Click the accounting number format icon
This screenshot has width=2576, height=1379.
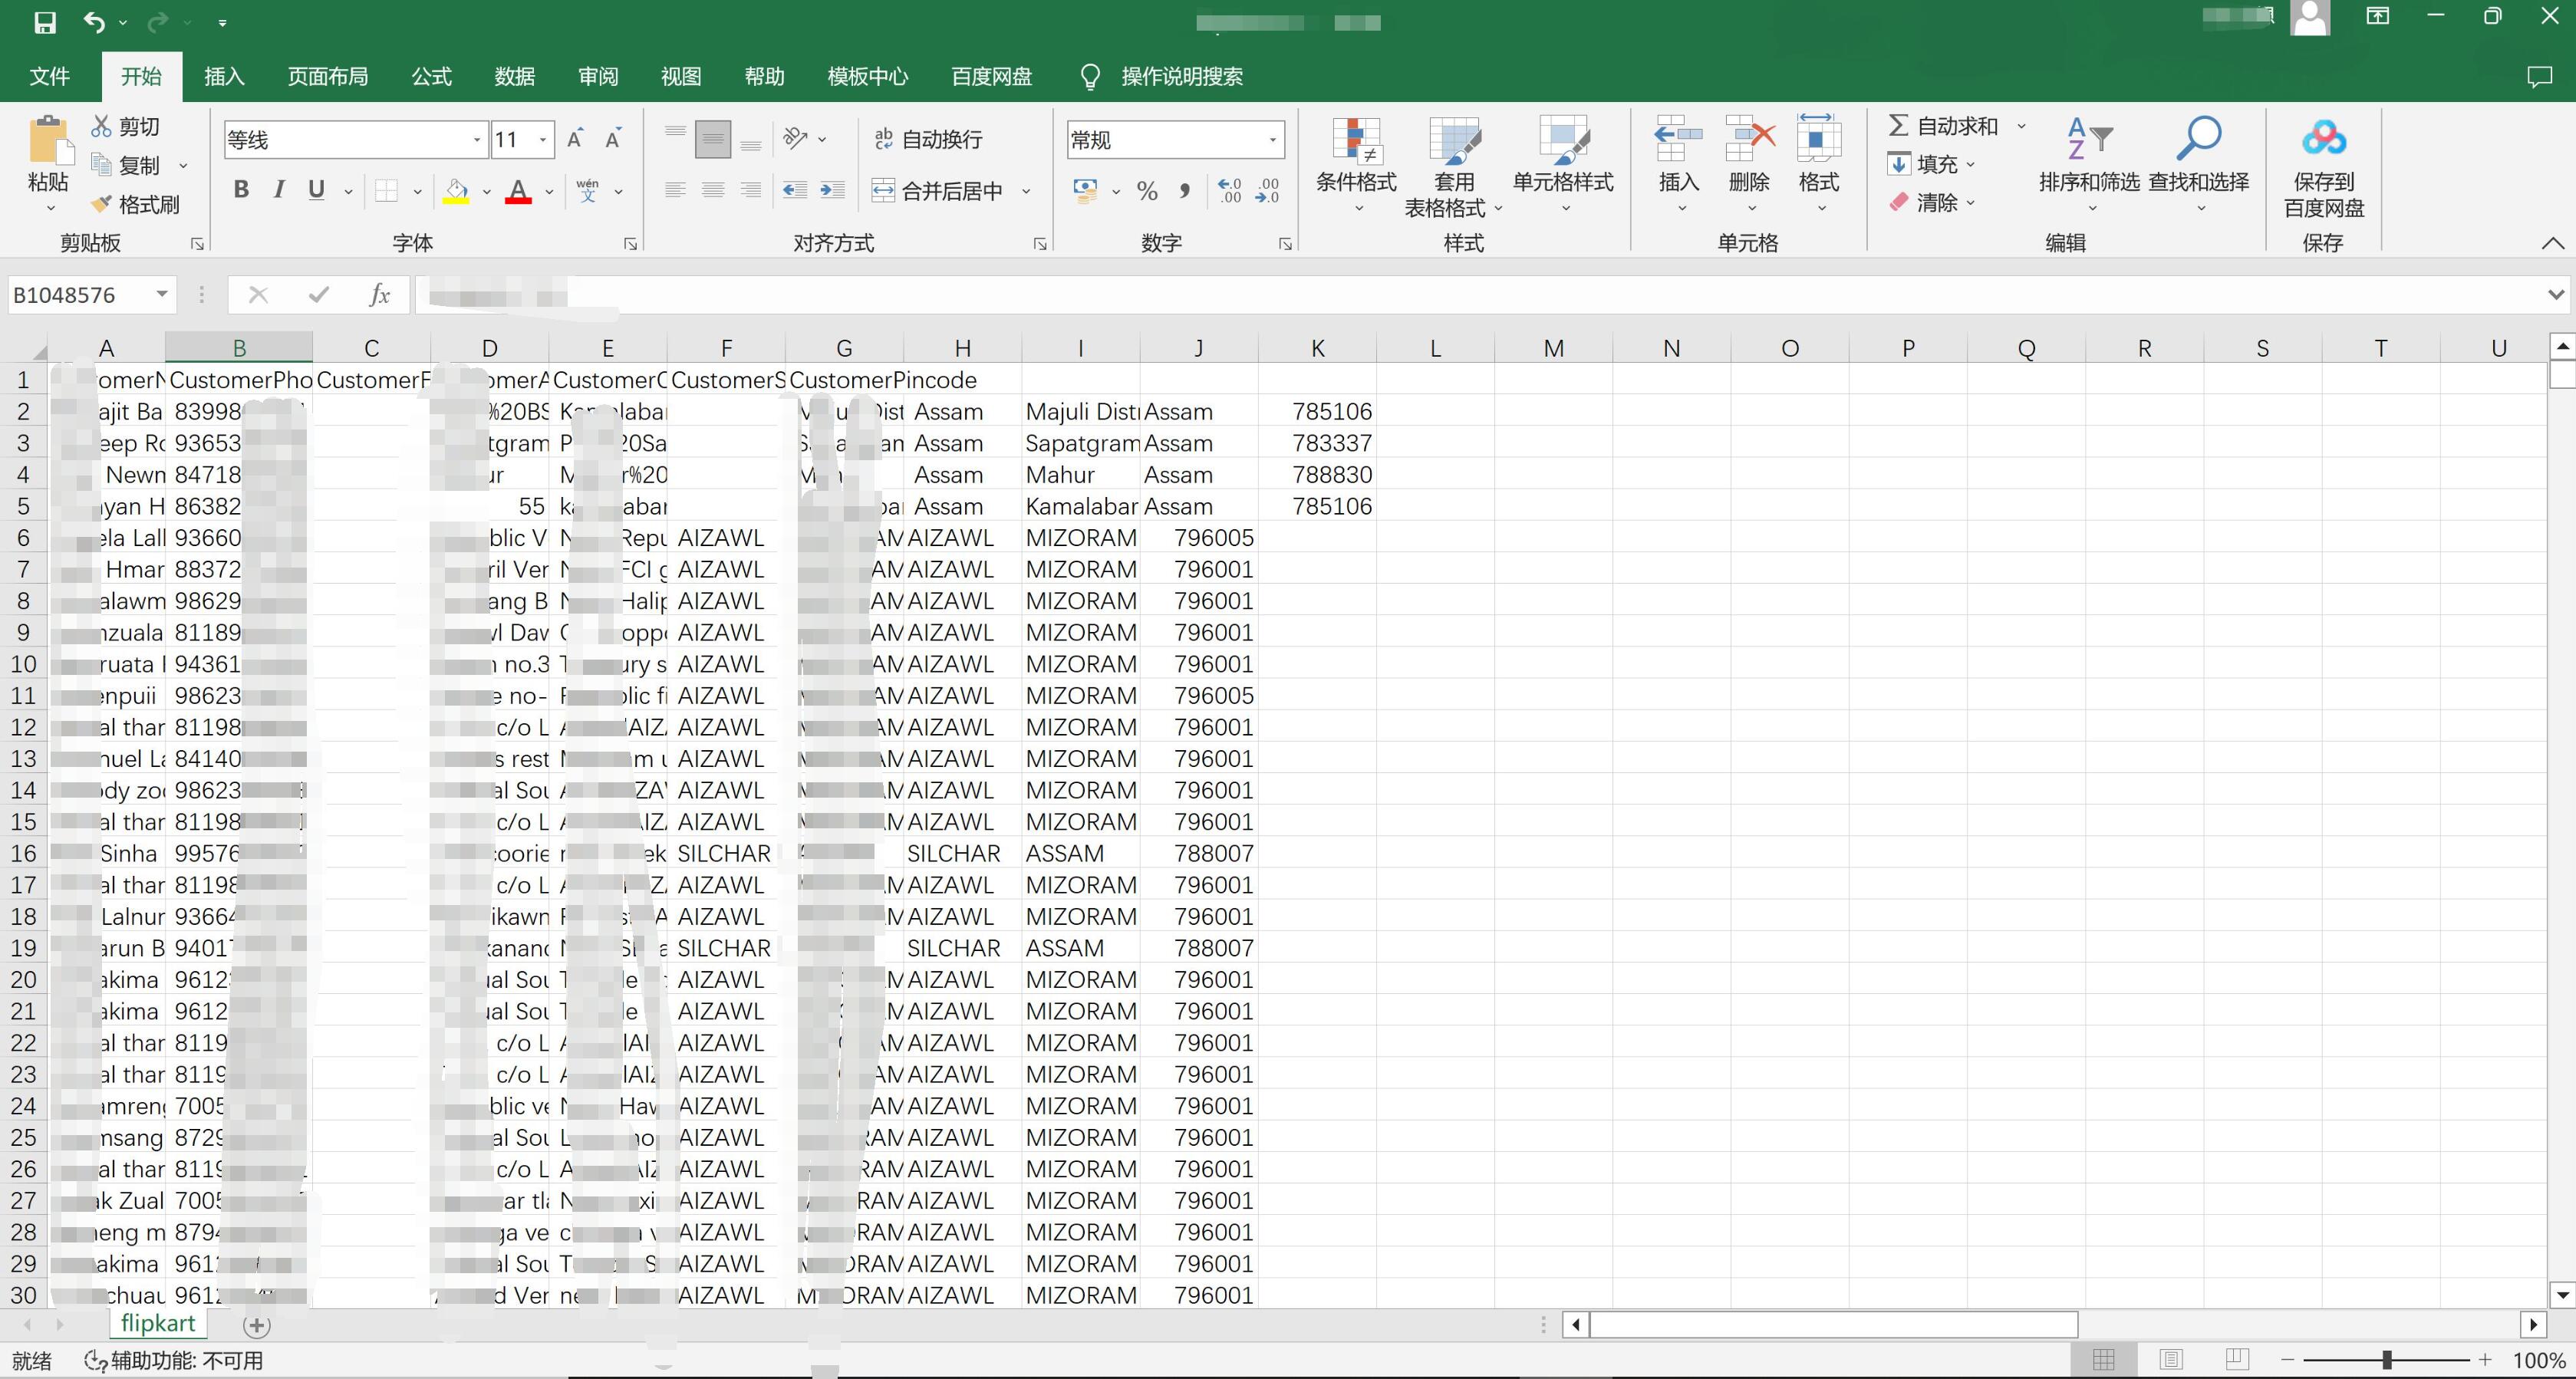[x=1085, y=190]
